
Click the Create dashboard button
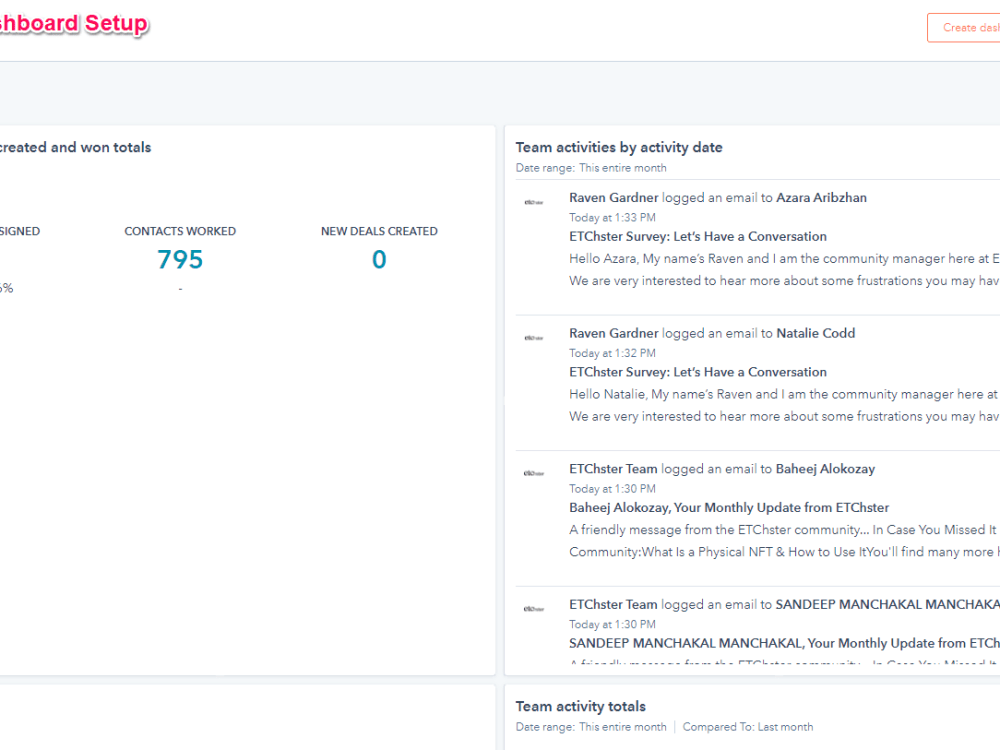pos(964,27)
